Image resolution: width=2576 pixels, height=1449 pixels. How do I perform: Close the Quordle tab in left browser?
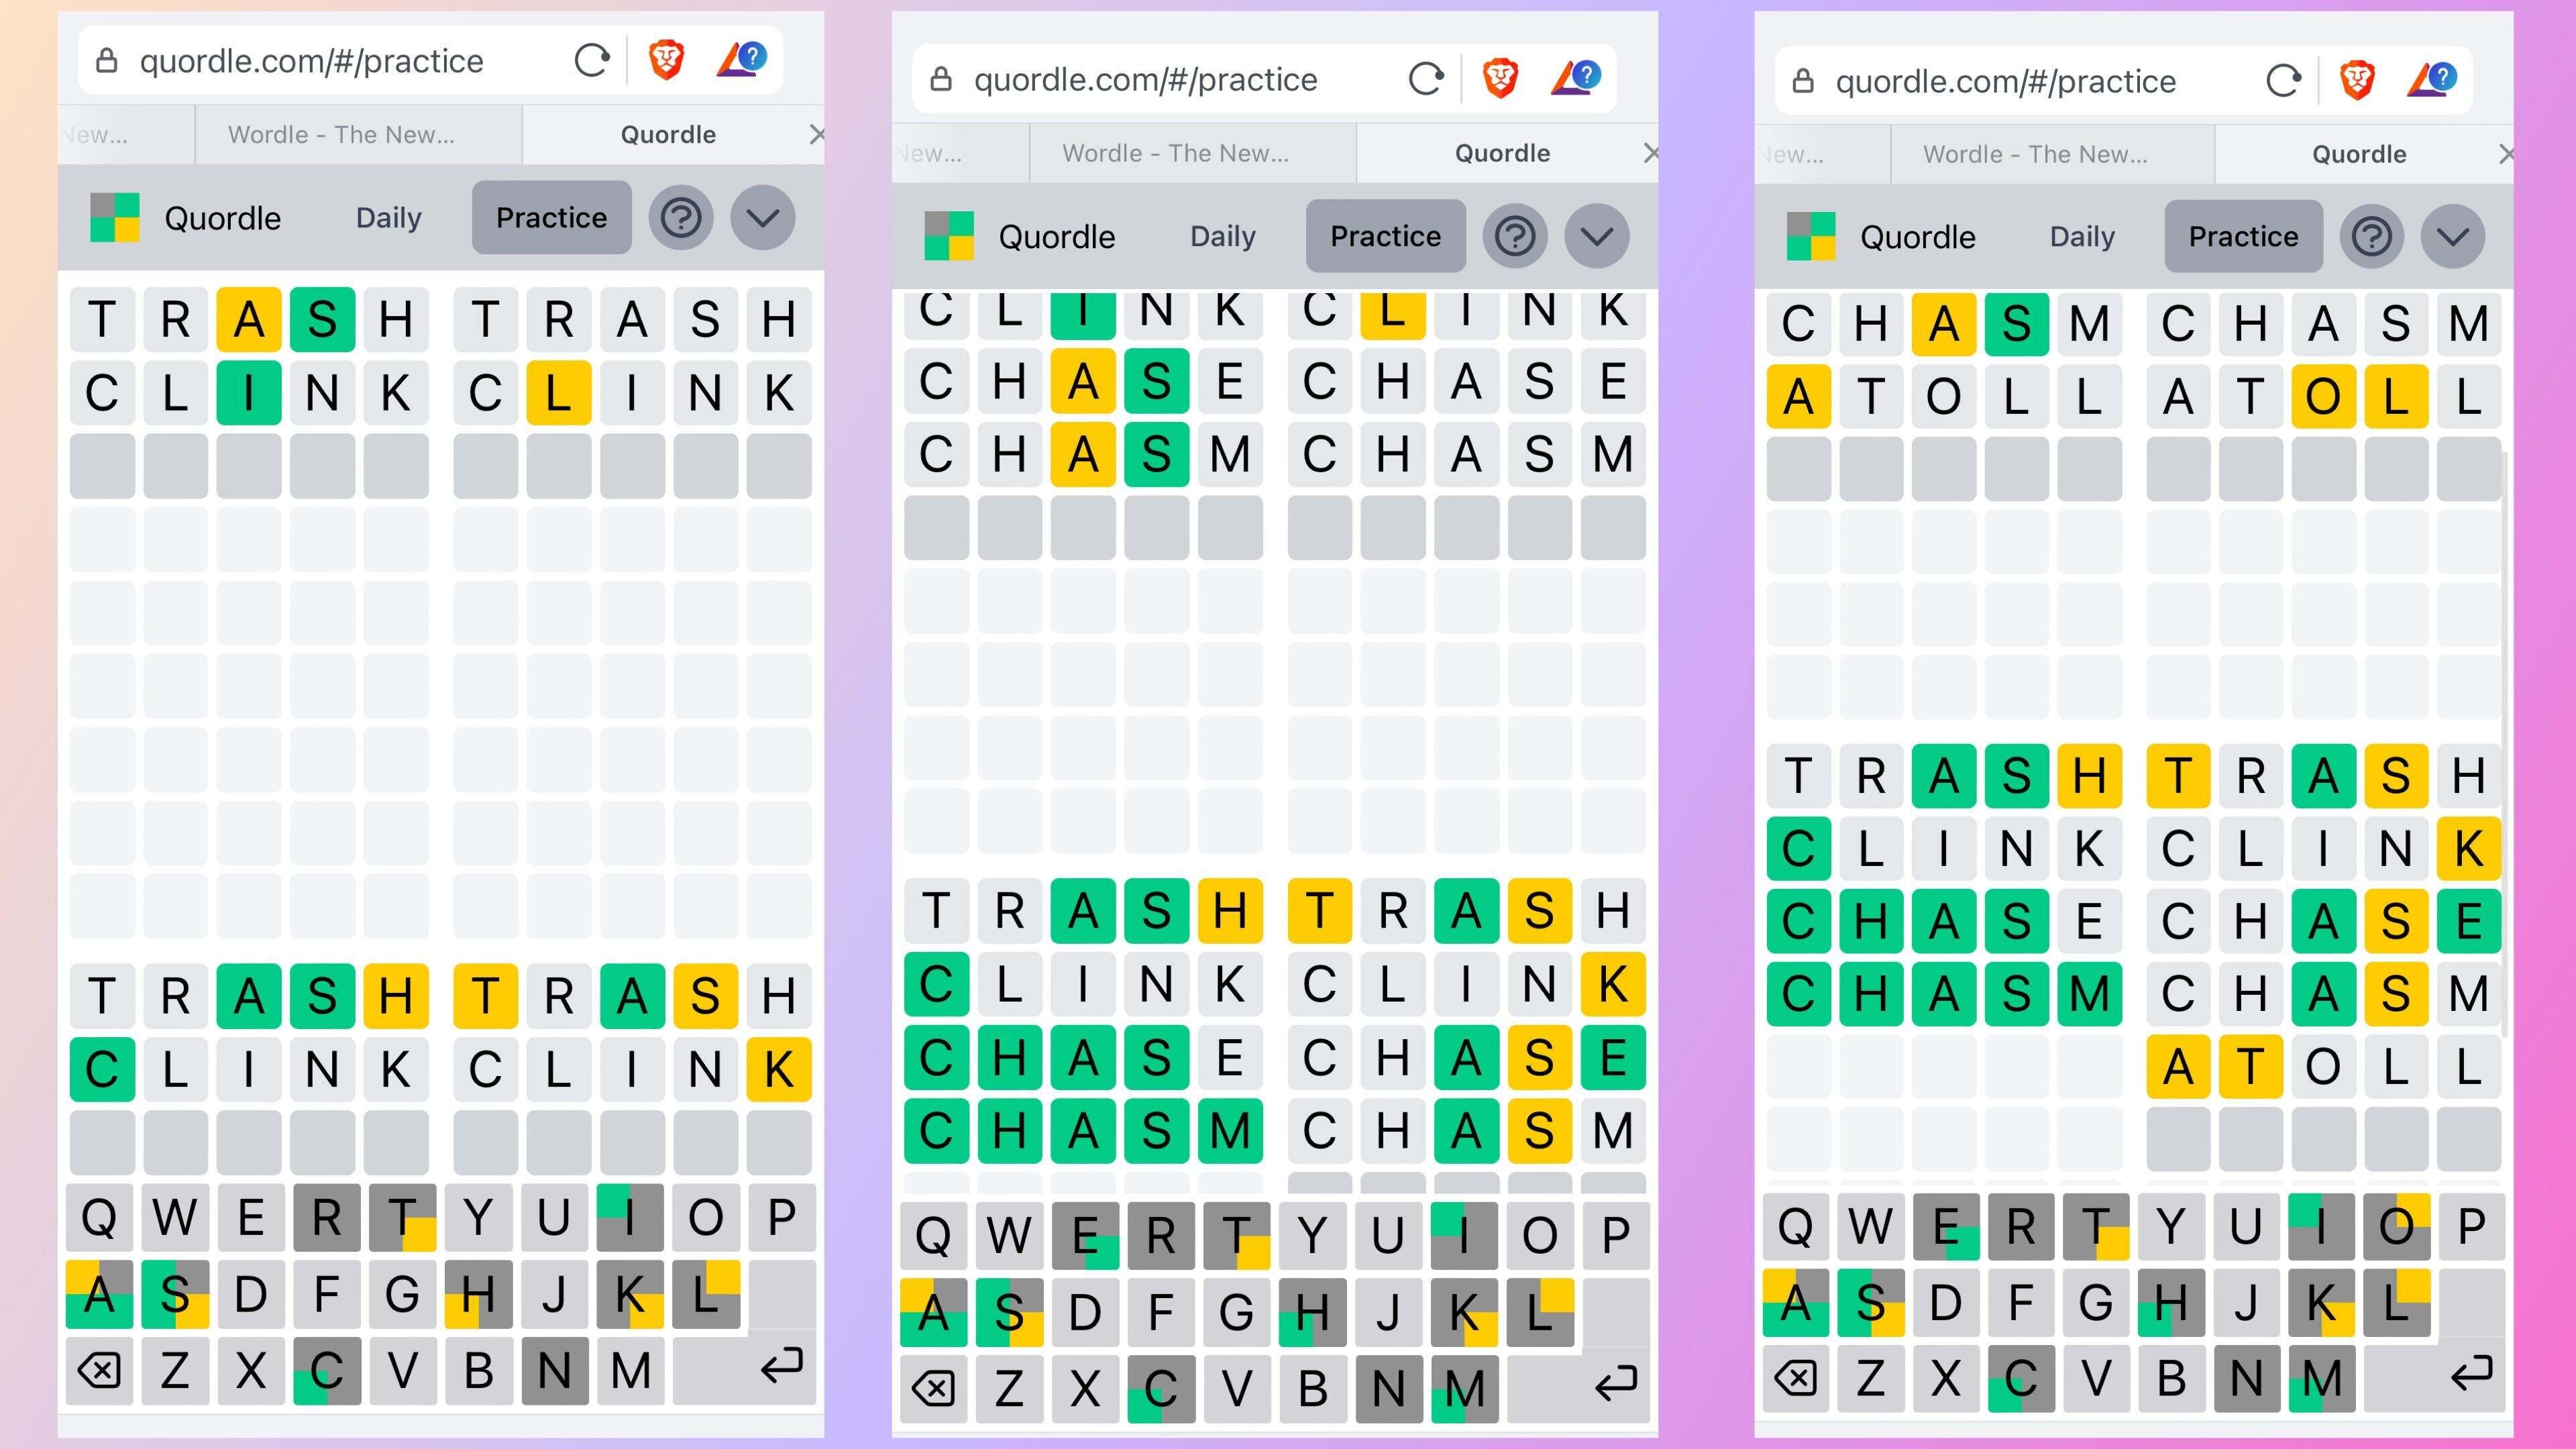pos(817,134)
